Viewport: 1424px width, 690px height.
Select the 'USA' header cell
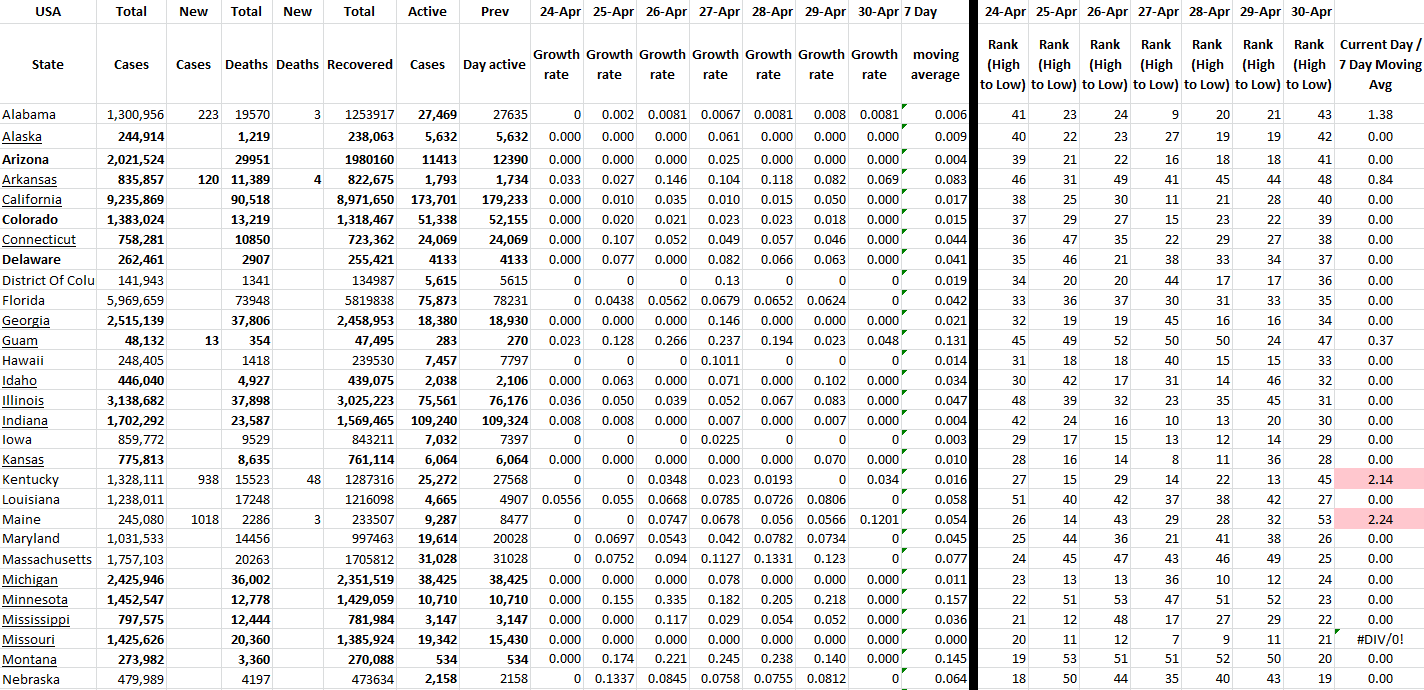[x=48, y=12]
